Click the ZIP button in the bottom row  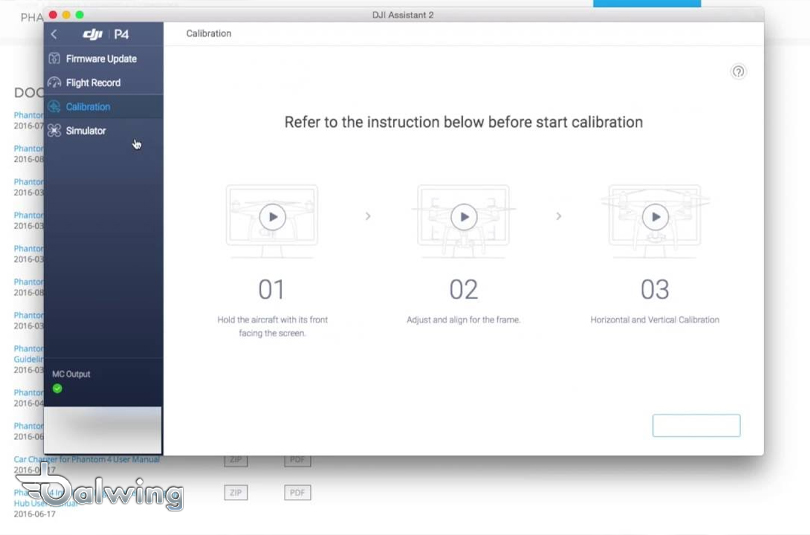(x=236, y=493)
